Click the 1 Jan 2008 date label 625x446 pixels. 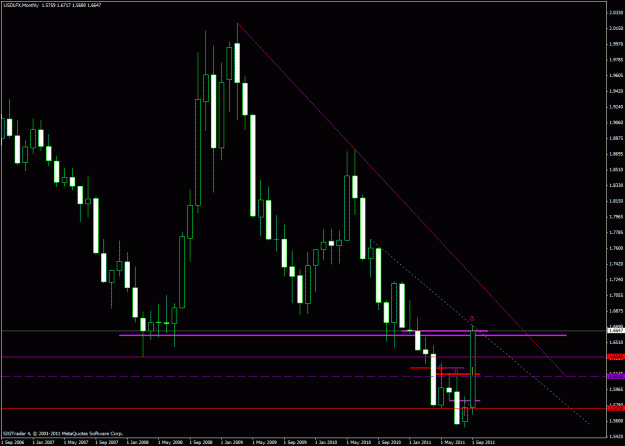[x=136, y=442]
